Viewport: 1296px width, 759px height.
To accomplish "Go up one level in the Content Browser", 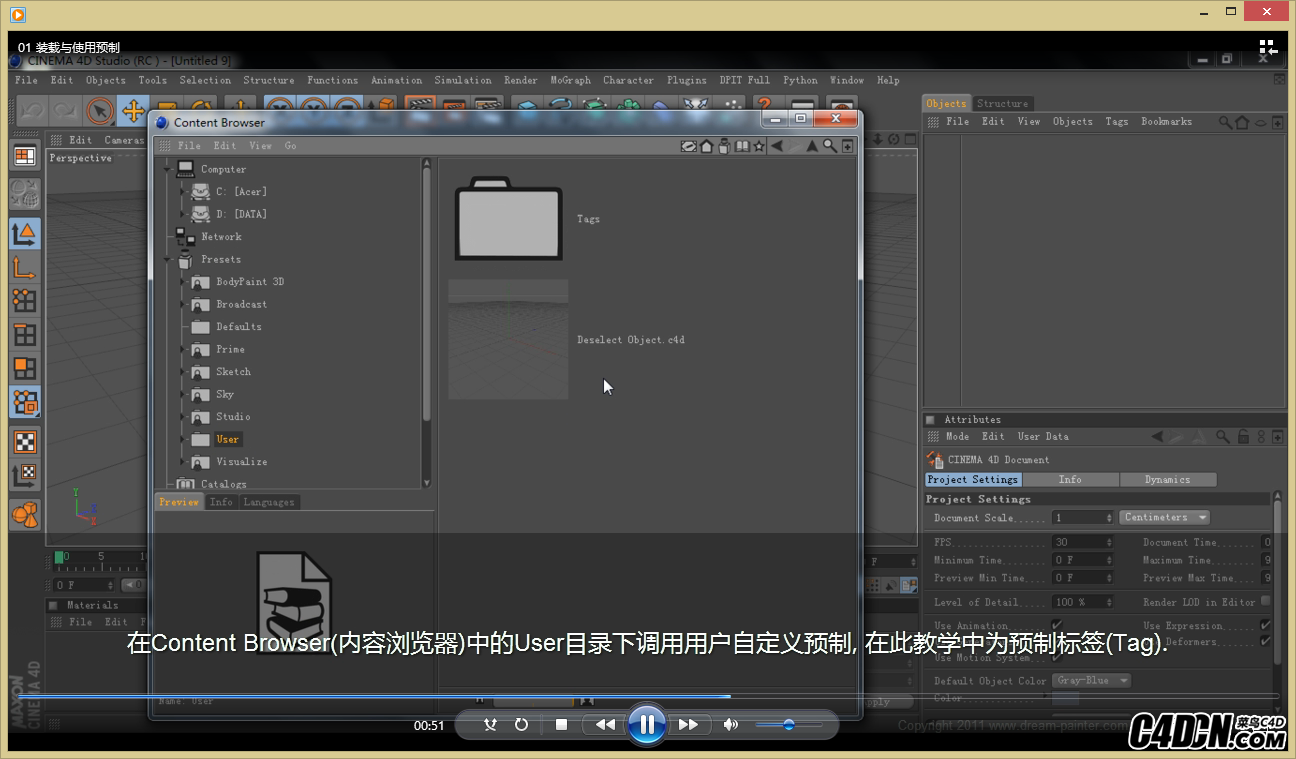I will pyautogui.click(x=812, y=146).
